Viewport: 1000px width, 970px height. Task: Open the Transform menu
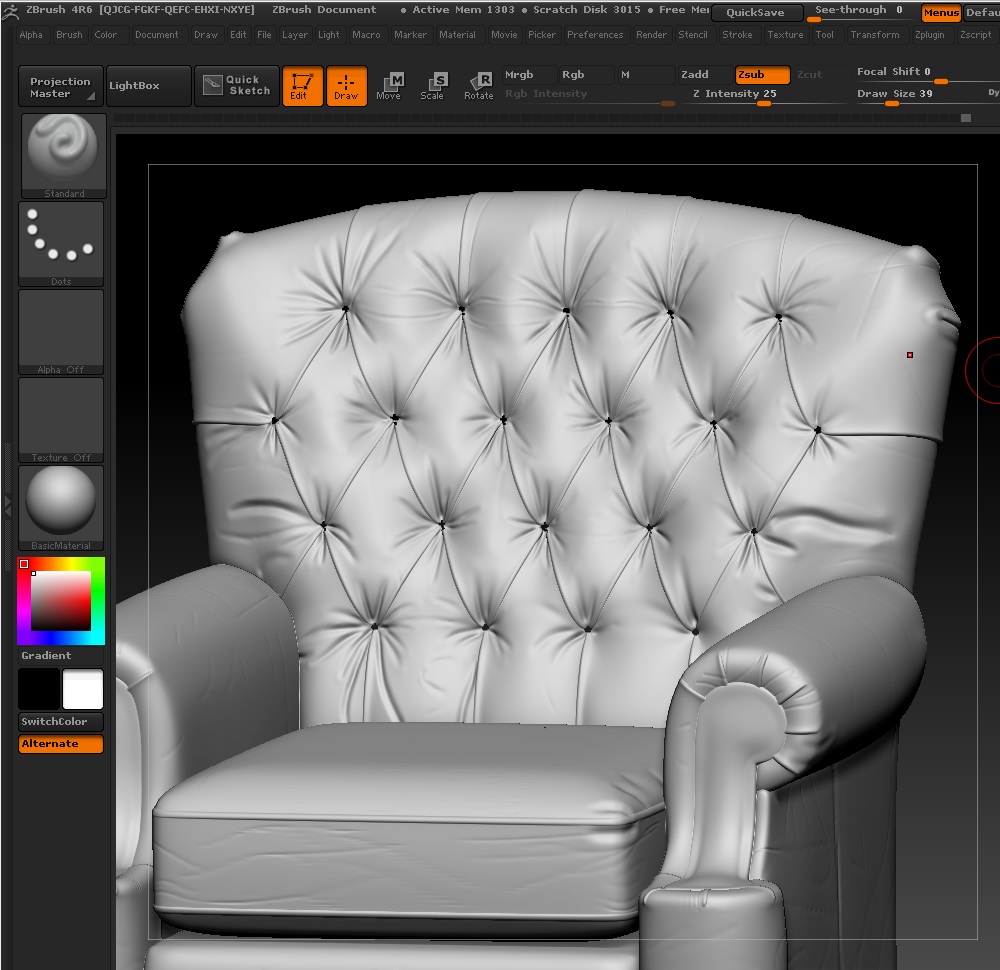(x=874, y=35)
